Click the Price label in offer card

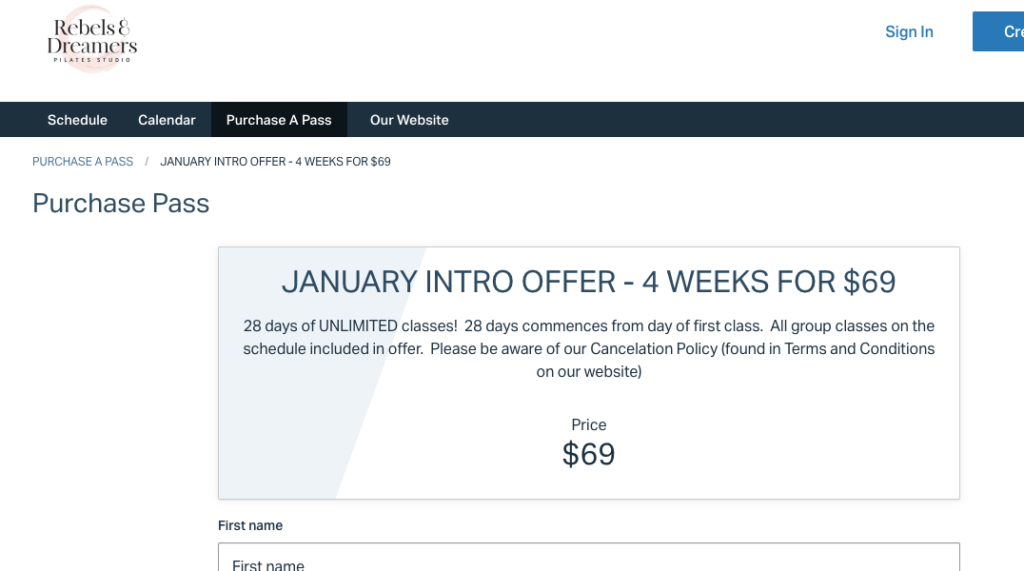click(588, 425)
